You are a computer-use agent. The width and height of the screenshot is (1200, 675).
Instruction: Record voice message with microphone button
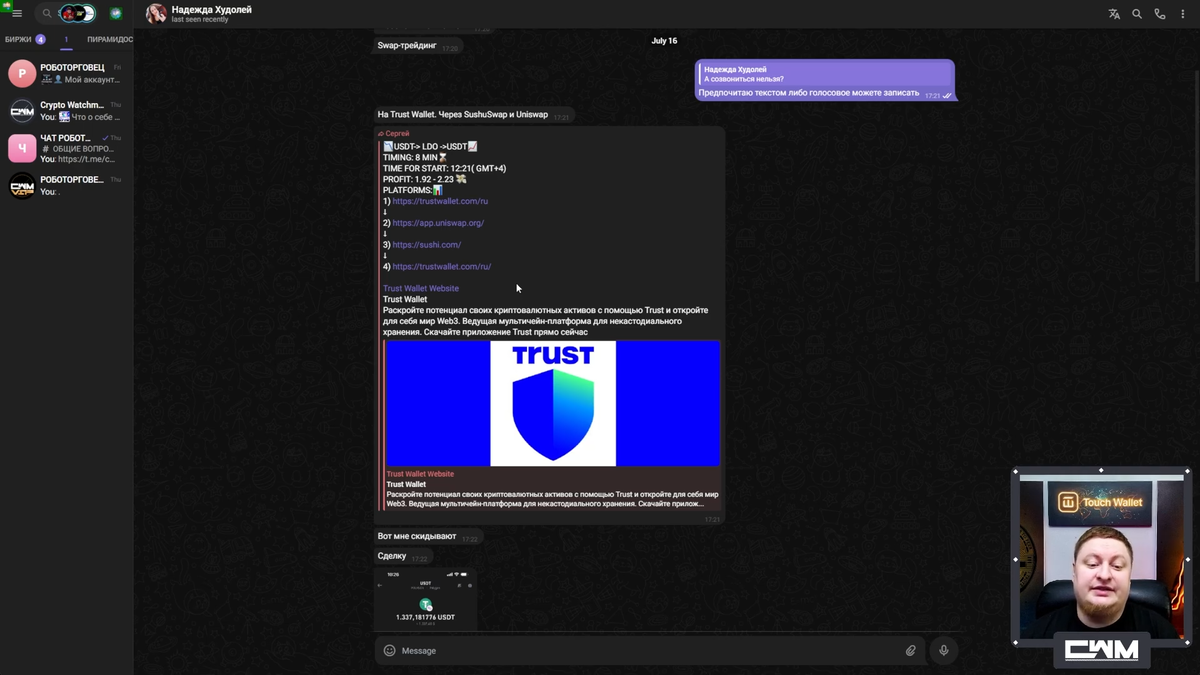pyautogui.click(x=943, y=651)
